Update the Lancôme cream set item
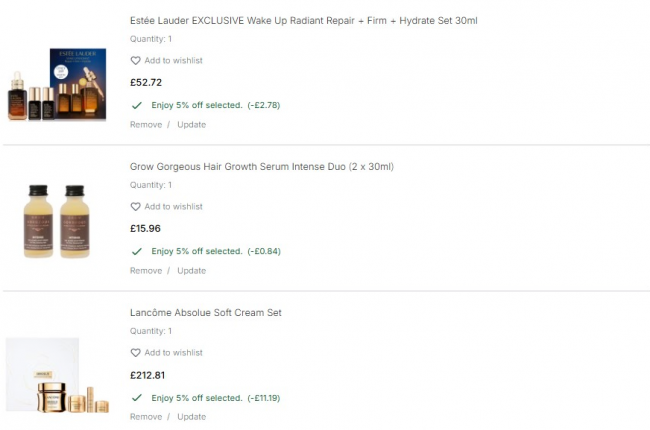This screenshot has height=430, width=650. click(191, 417)
